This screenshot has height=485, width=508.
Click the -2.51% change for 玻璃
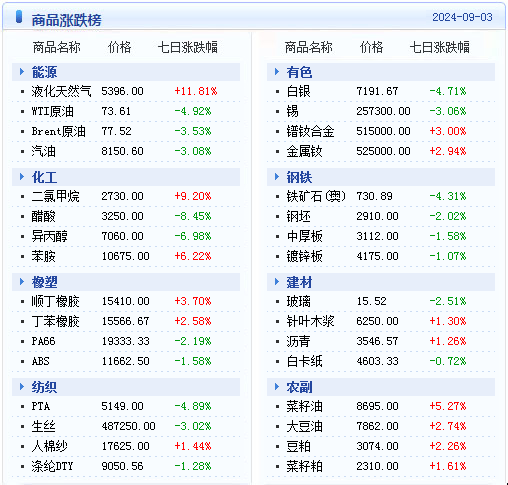pos(448,301)
